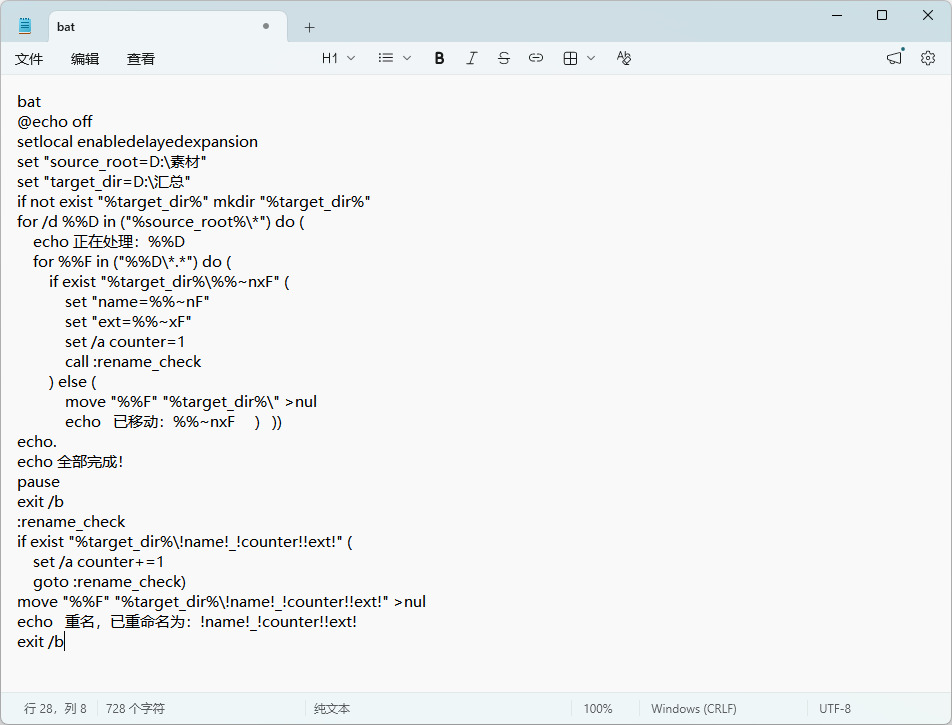Toggle bold formatting
Image resolution: width=952 pixels, height=725 pixels.
[x=440, y=58]
